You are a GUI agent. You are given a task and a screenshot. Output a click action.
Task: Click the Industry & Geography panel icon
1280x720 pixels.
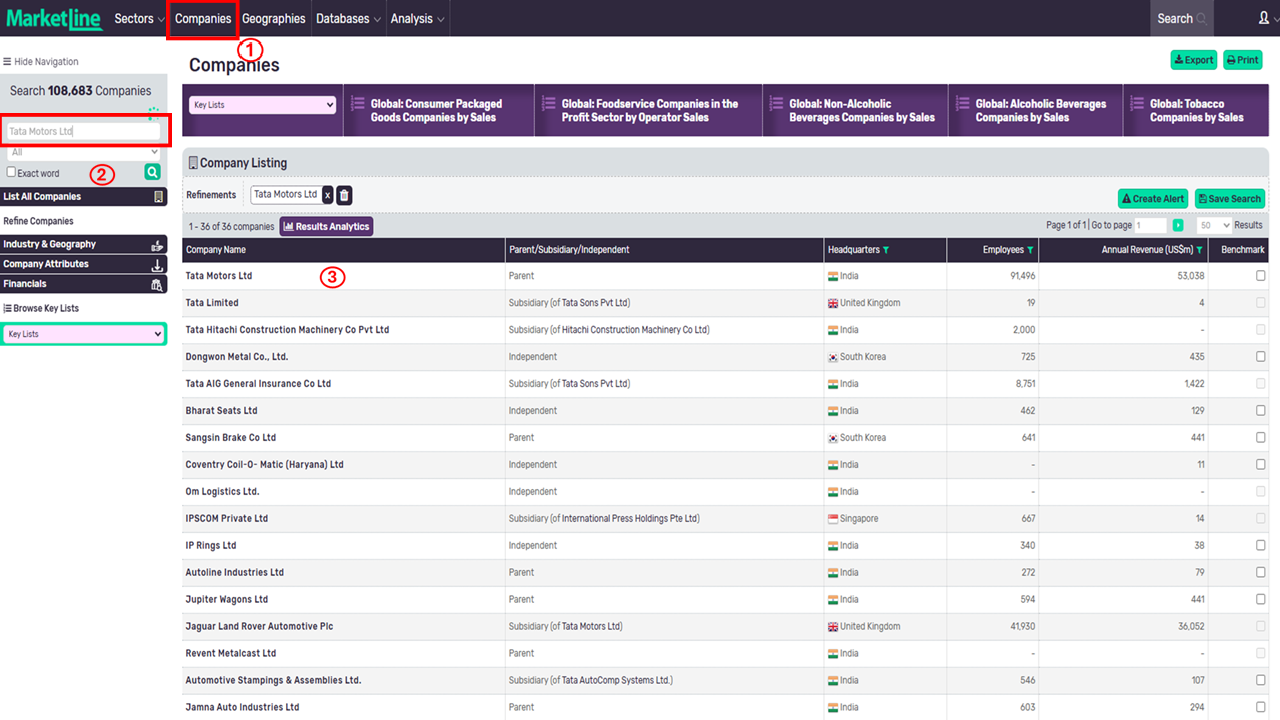pos(157,244)
